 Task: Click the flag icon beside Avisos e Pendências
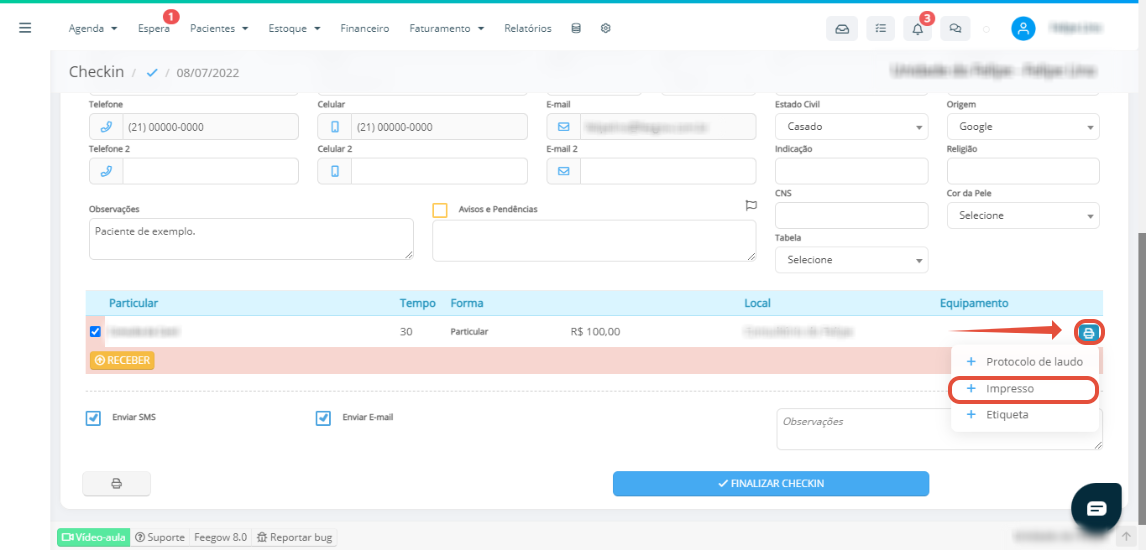click(751, 206)
